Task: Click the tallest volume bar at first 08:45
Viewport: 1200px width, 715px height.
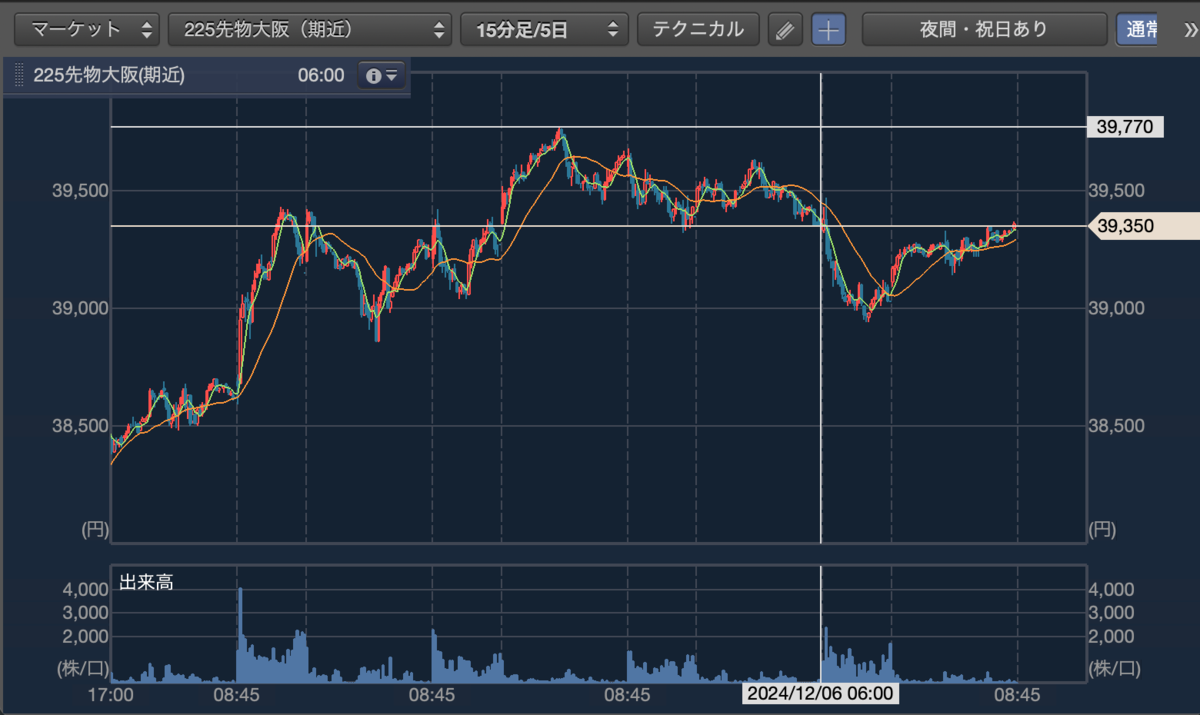Action: point(240,634)
